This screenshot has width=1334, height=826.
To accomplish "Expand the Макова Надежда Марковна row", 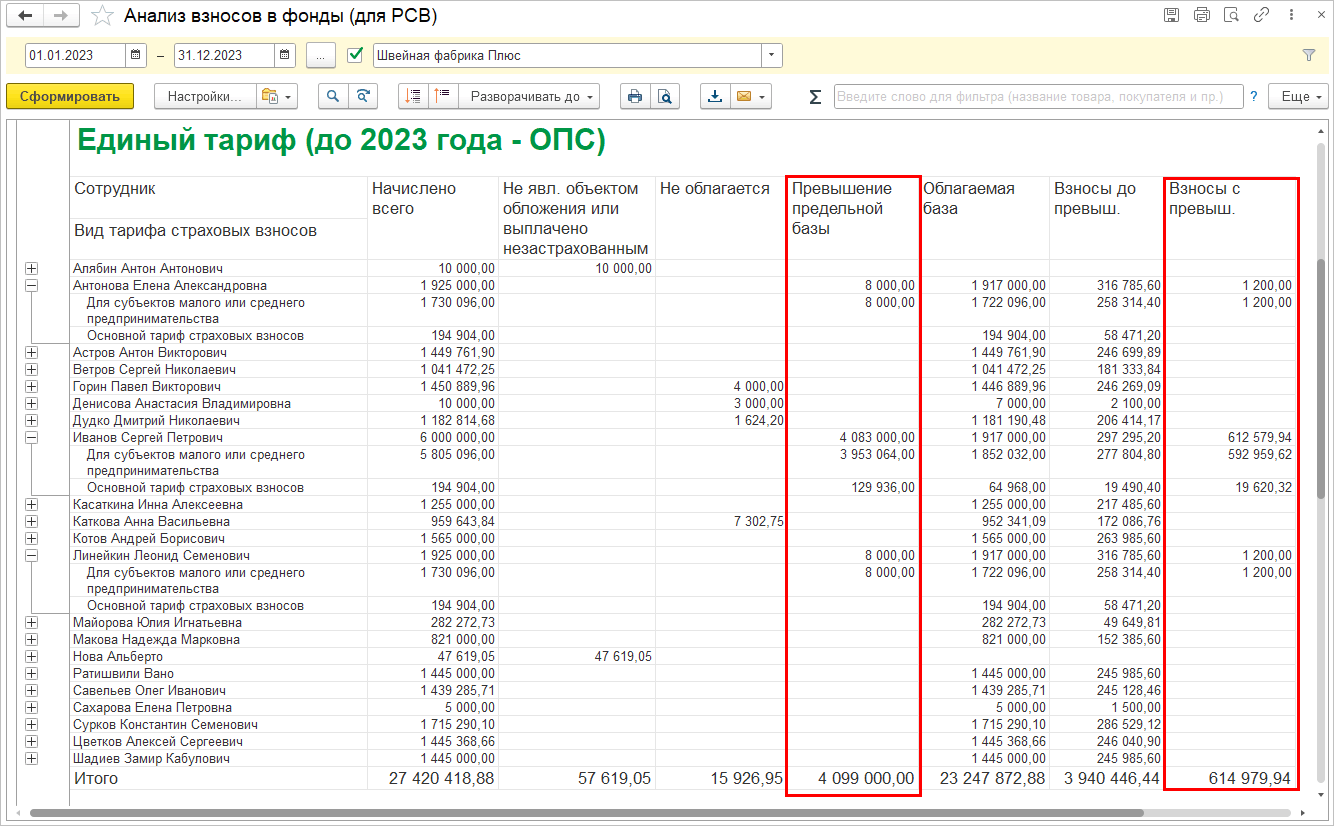I will (31, 640).
